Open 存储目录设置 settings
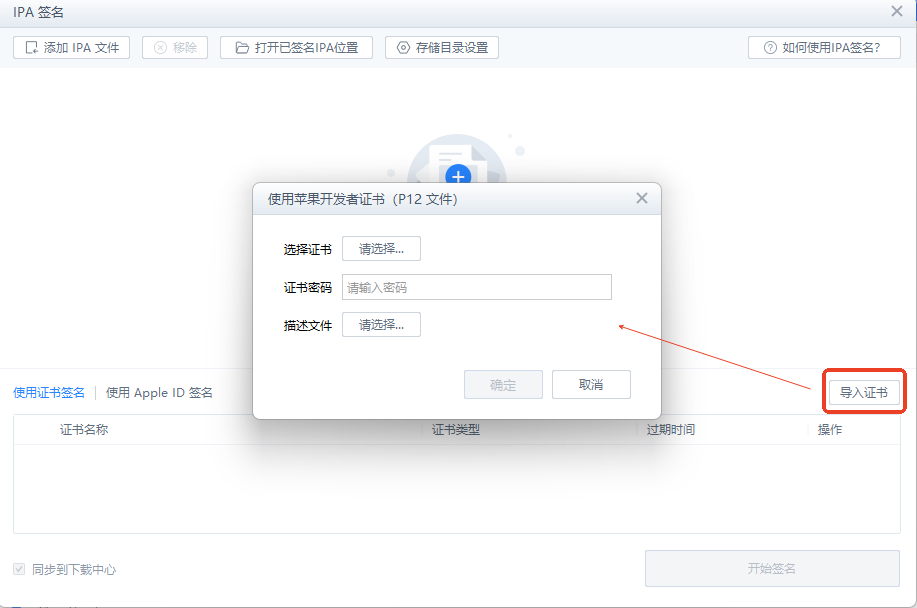This screenshot has height=608, width=917. 442,47
